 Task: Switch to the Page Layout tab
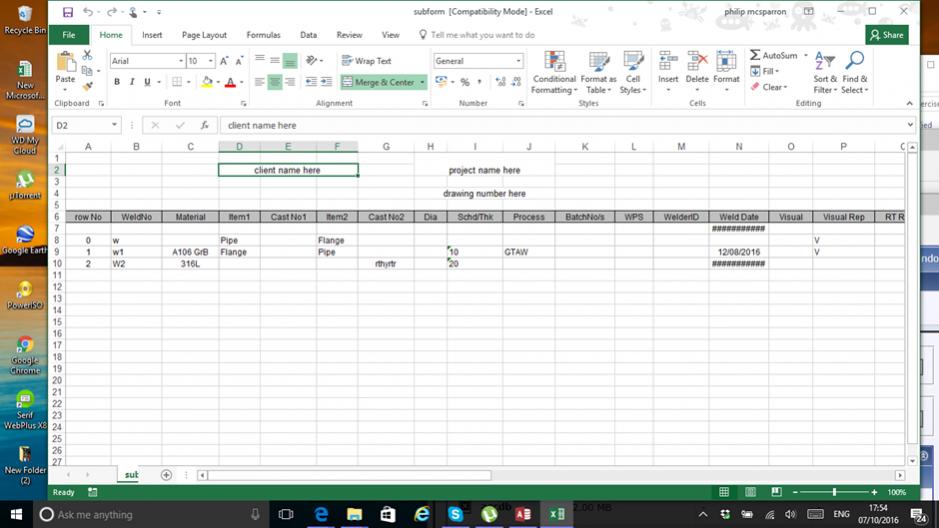pos(204,35)
